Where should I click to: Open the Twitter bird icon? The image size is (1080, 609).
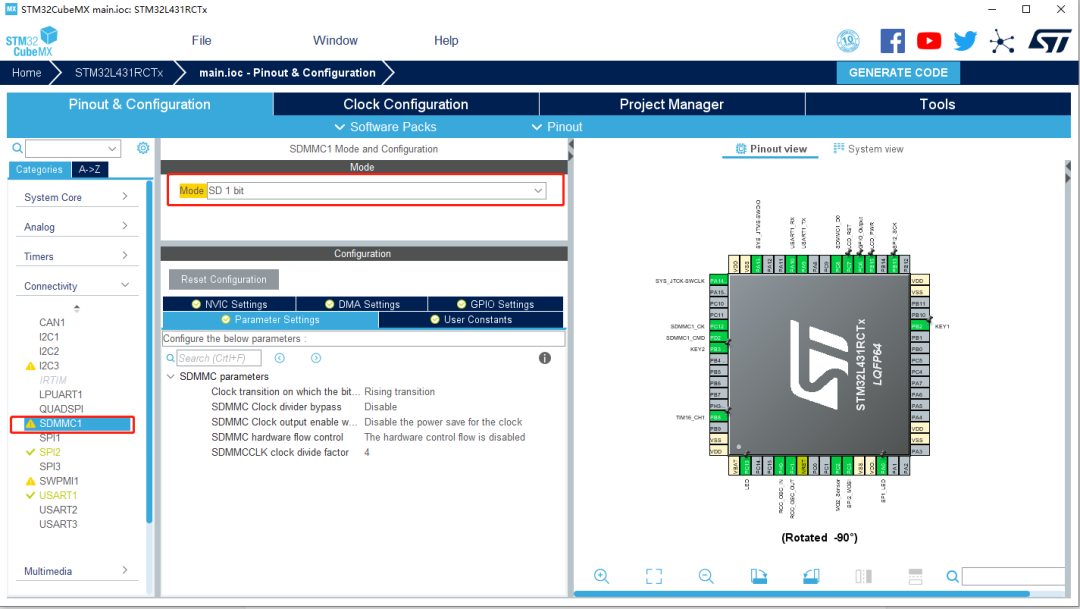[x=965, y=41]
